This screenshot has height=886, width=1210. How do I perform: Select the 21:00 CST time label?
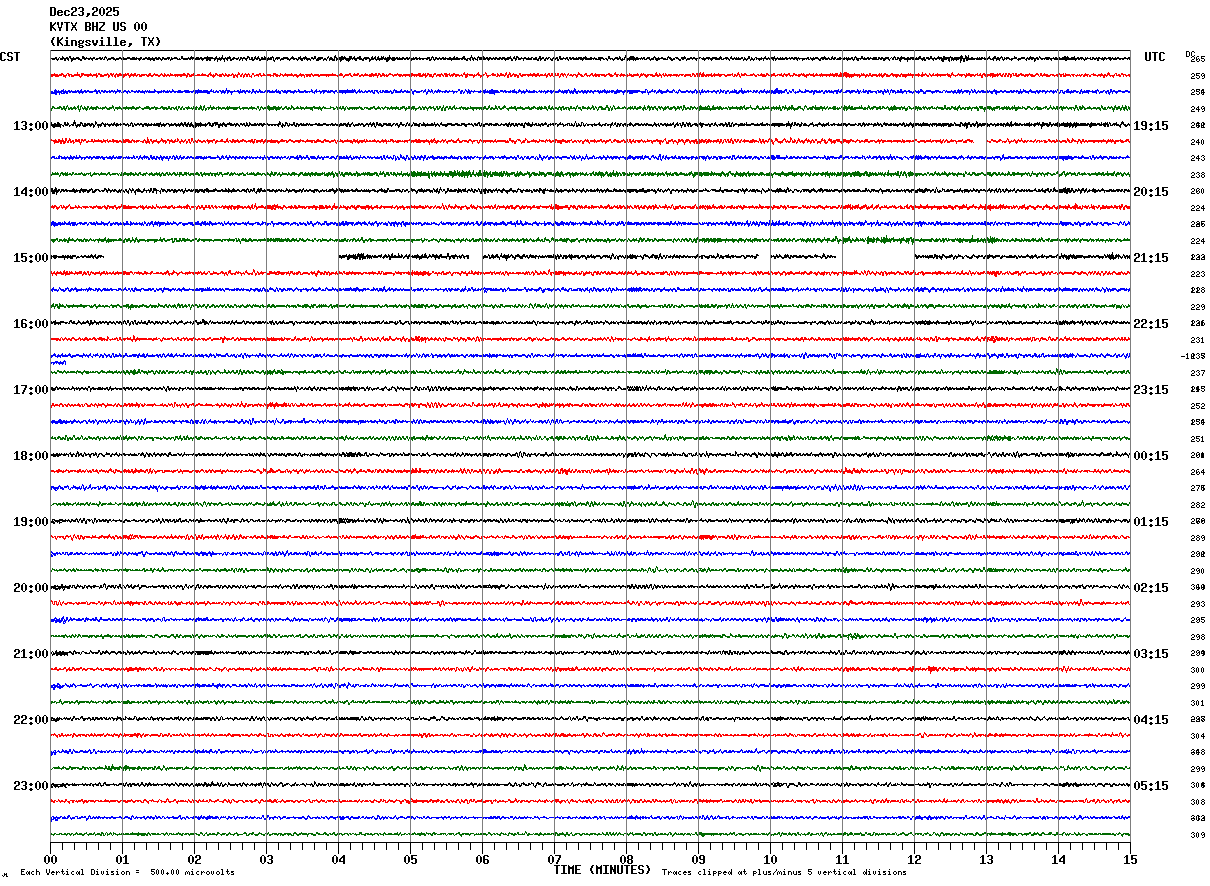(30, 654)
